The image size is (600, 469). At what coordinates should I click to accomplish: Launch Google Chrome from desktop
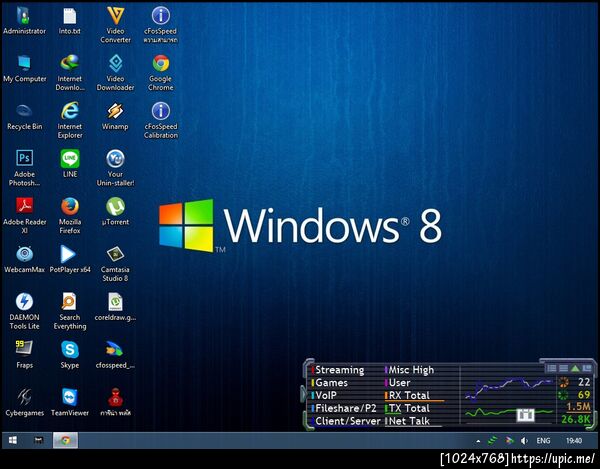pyautogui.click(x=161, y=73)
